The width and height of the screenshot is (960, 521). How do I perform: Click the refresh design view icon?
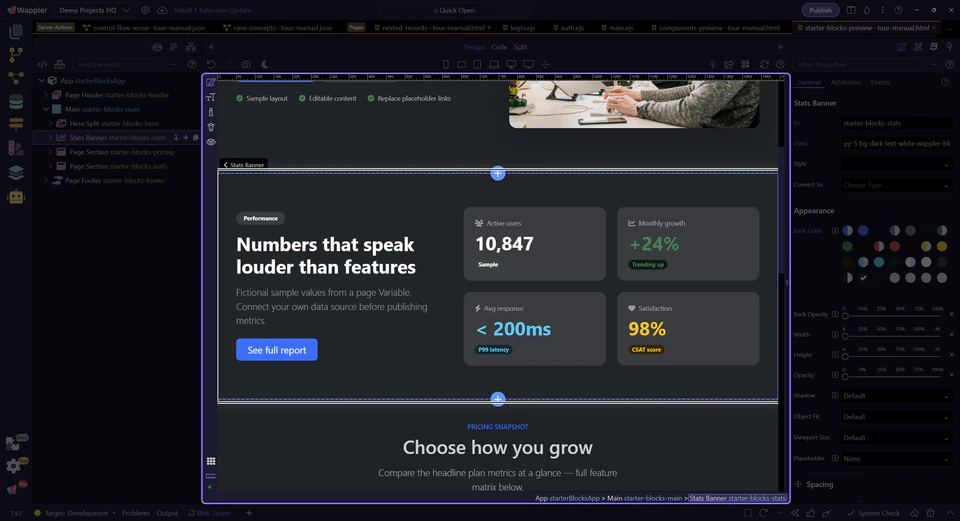pos(764,64)
